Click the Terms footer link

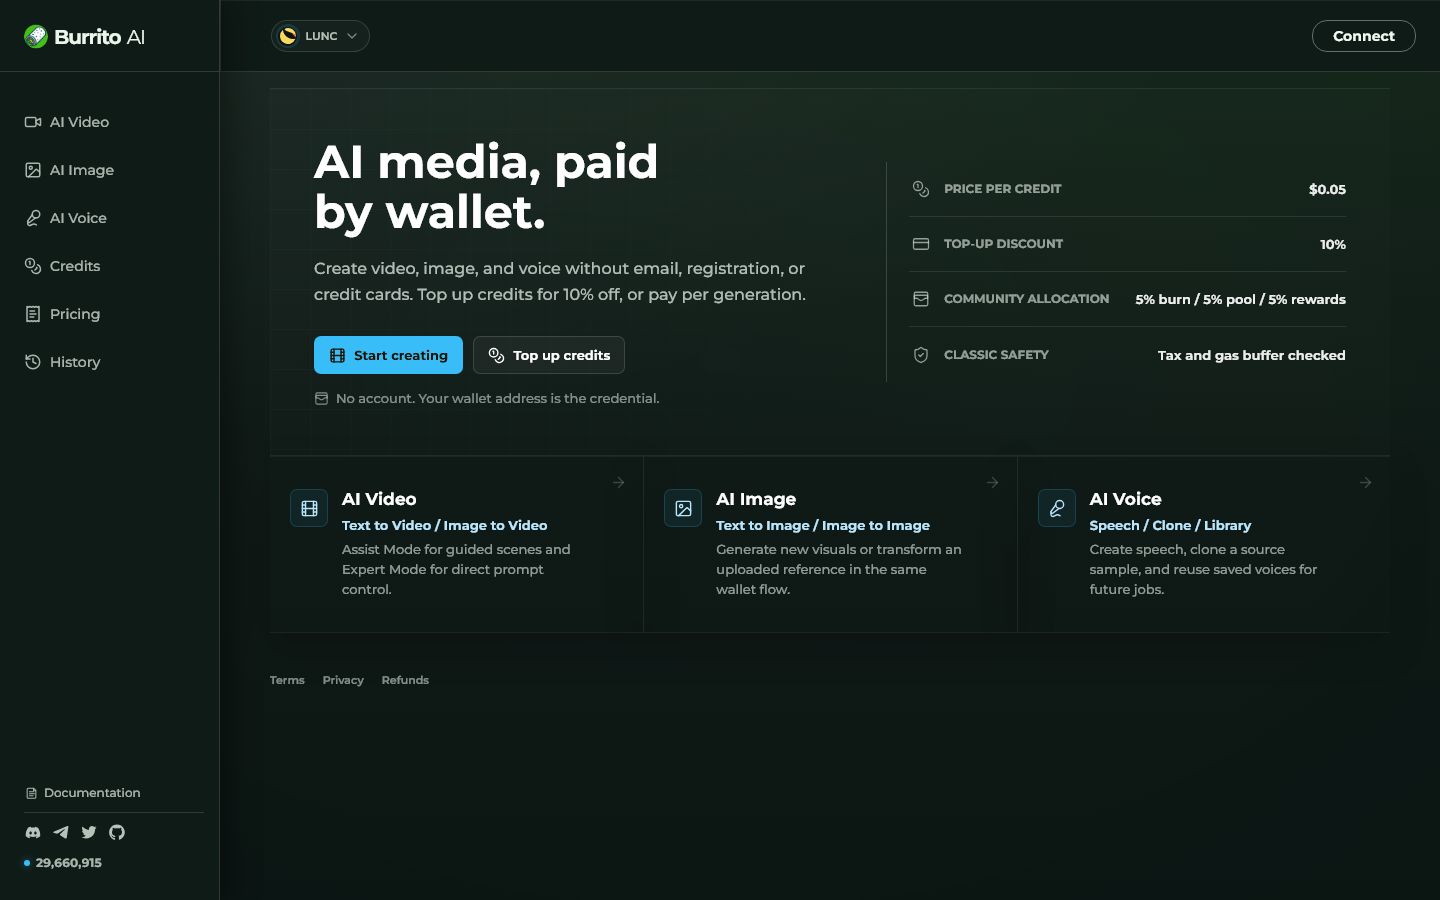(x=287, y=680)
